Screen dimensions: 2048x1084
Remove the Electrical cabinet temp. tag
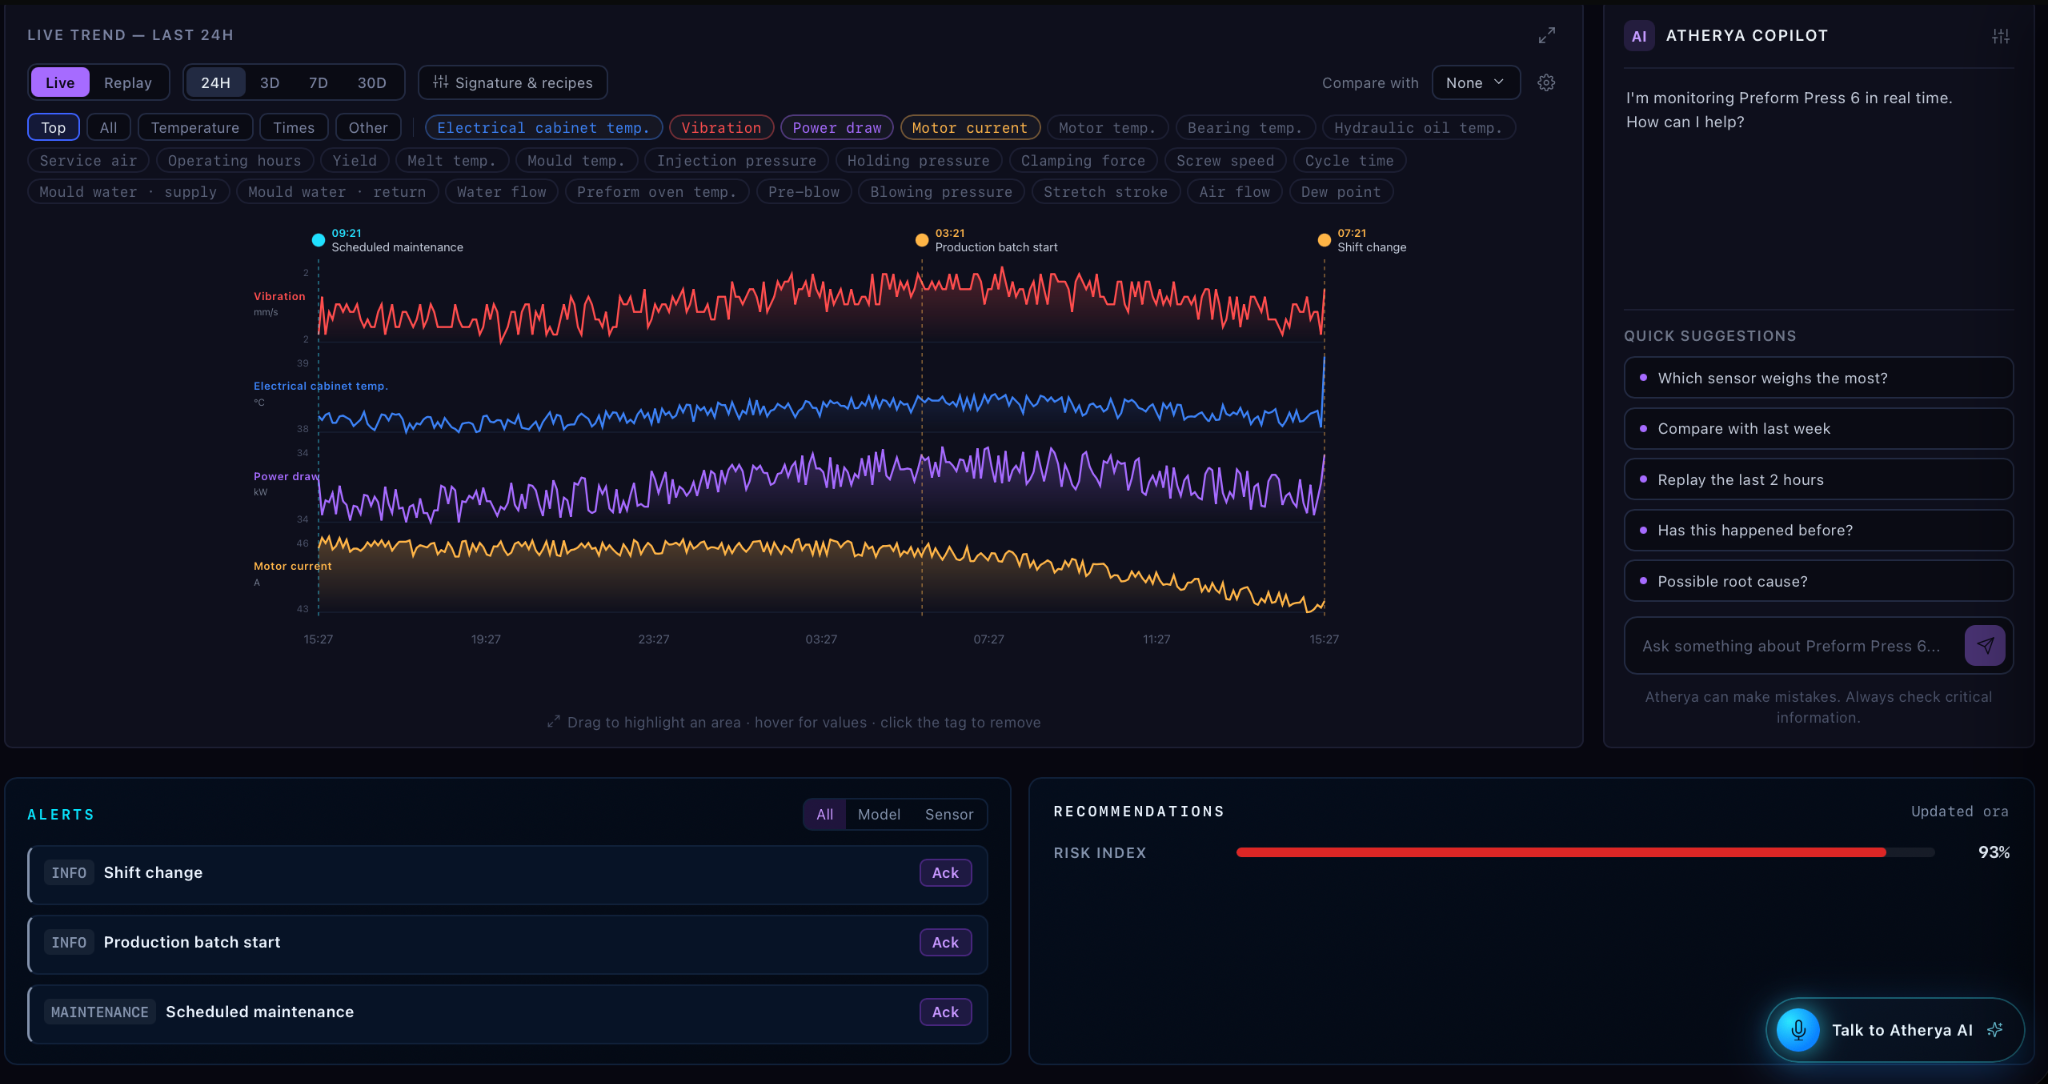tap(543, 128)
